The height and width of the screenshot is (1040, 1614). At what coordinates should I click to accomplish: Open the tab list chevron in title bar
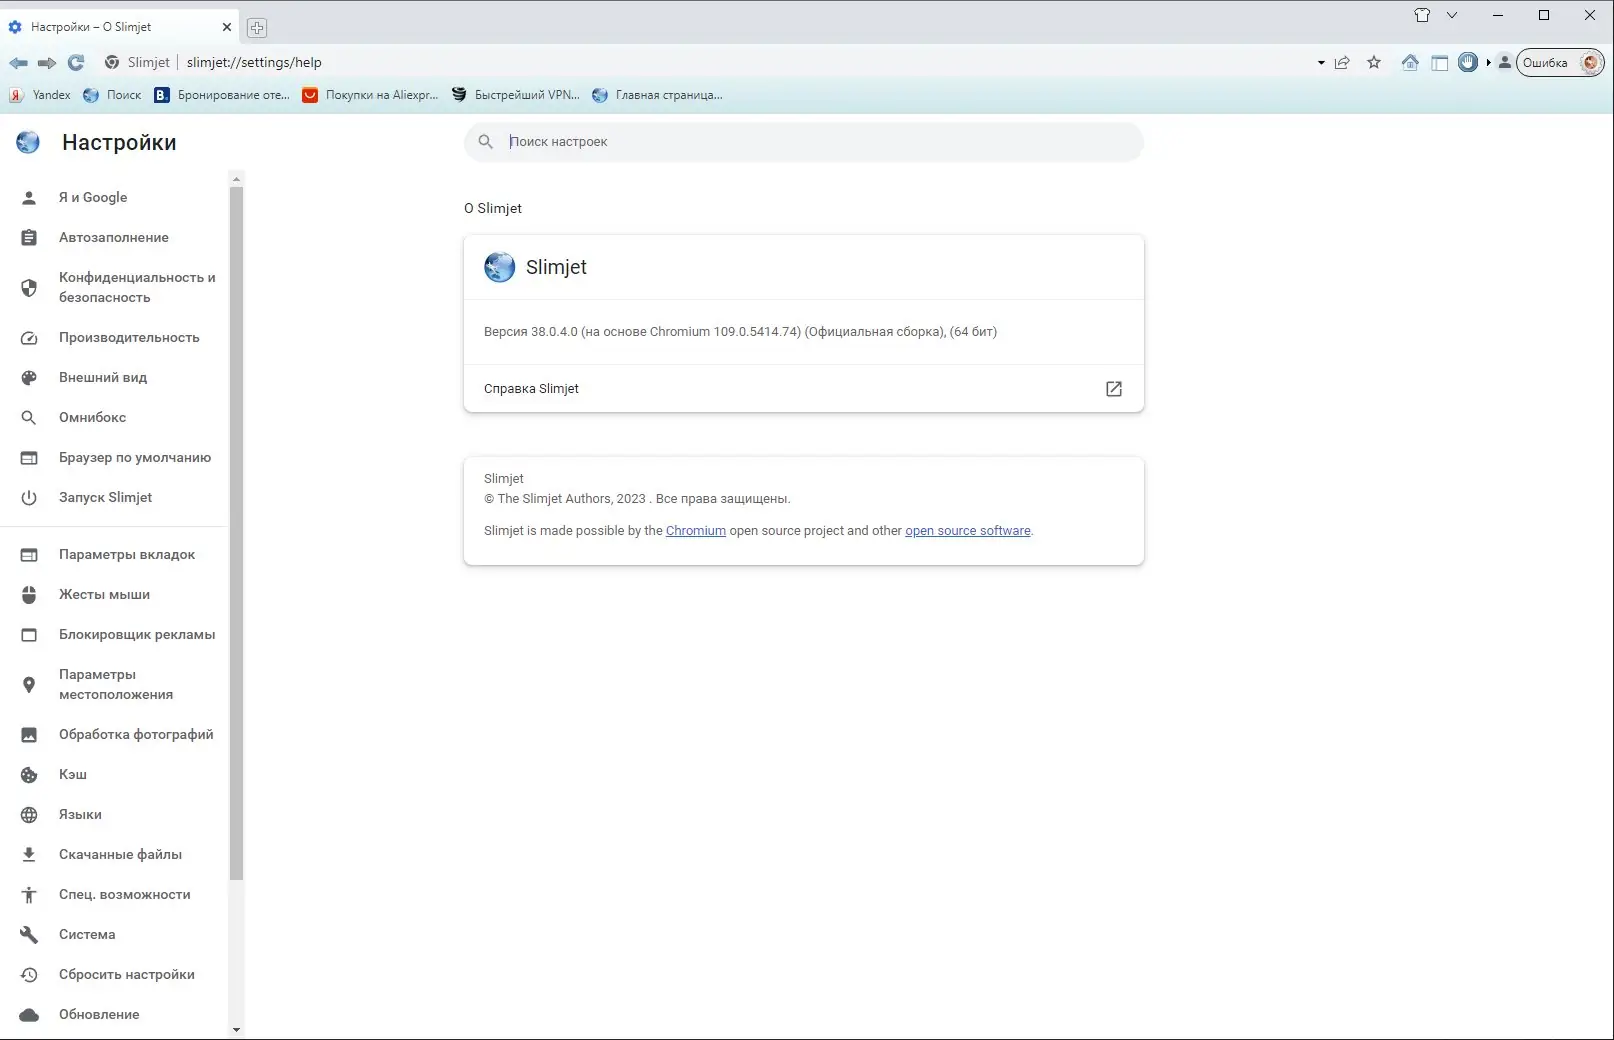(x=1452, y=15)
